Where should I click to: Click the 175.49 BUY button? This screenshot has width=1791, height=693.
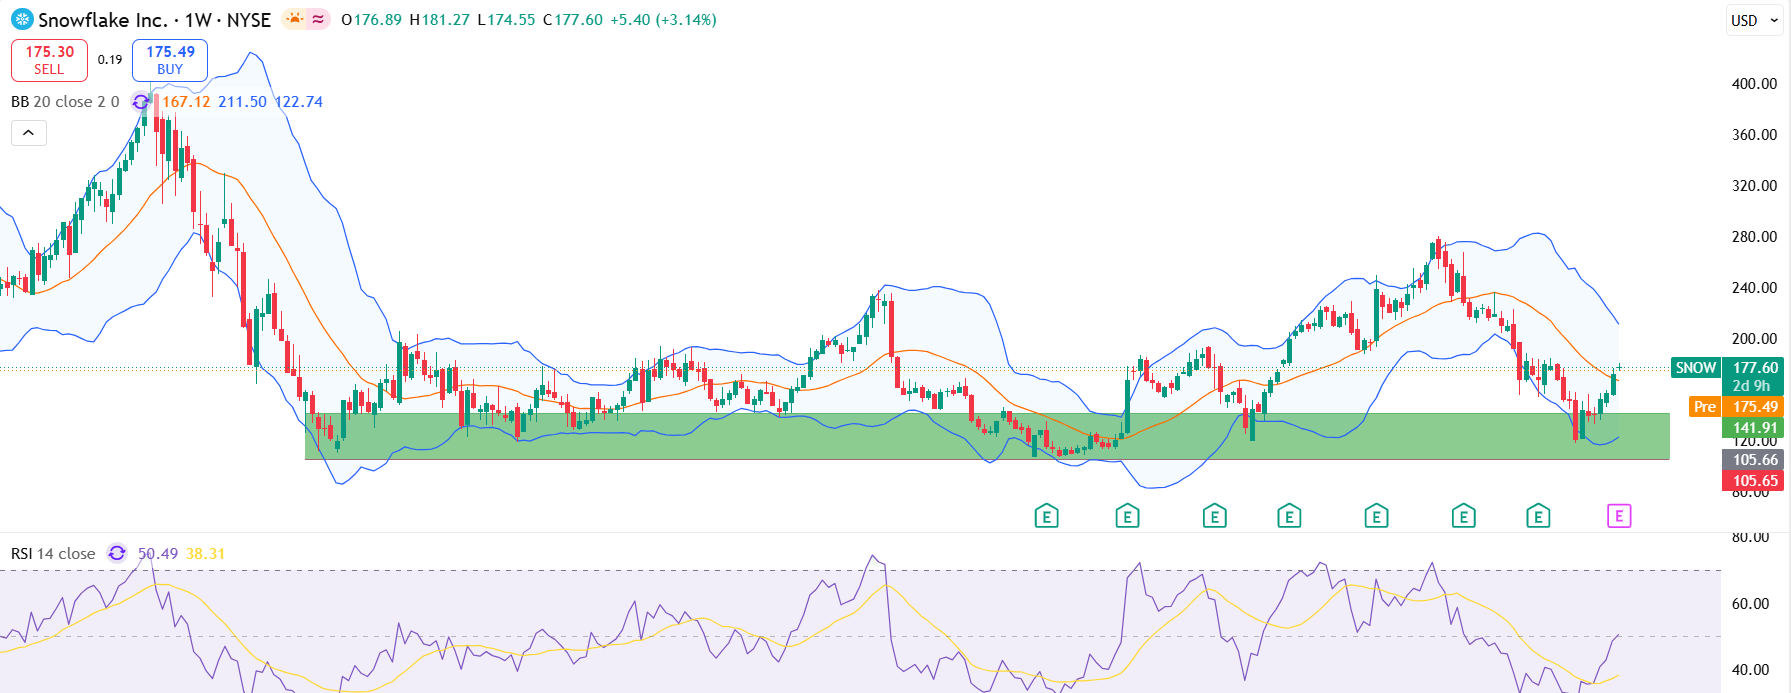pyautogui.click(x=170, y=60)
